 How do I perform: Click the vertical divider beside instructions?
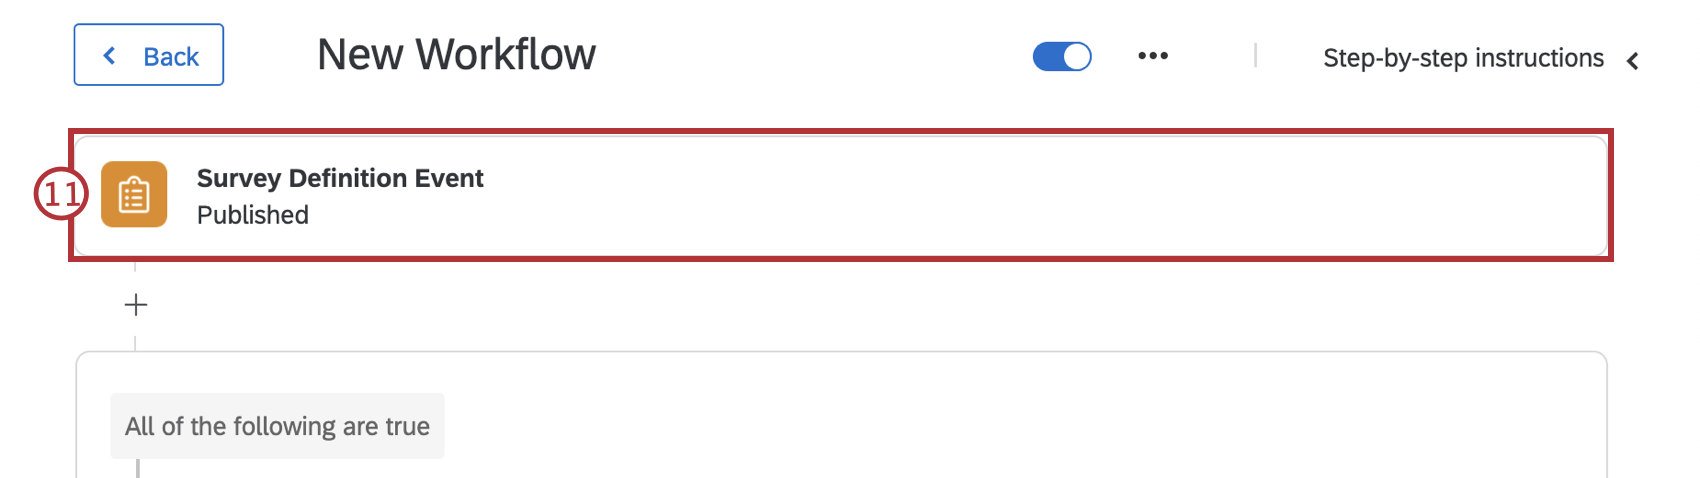1255,56
